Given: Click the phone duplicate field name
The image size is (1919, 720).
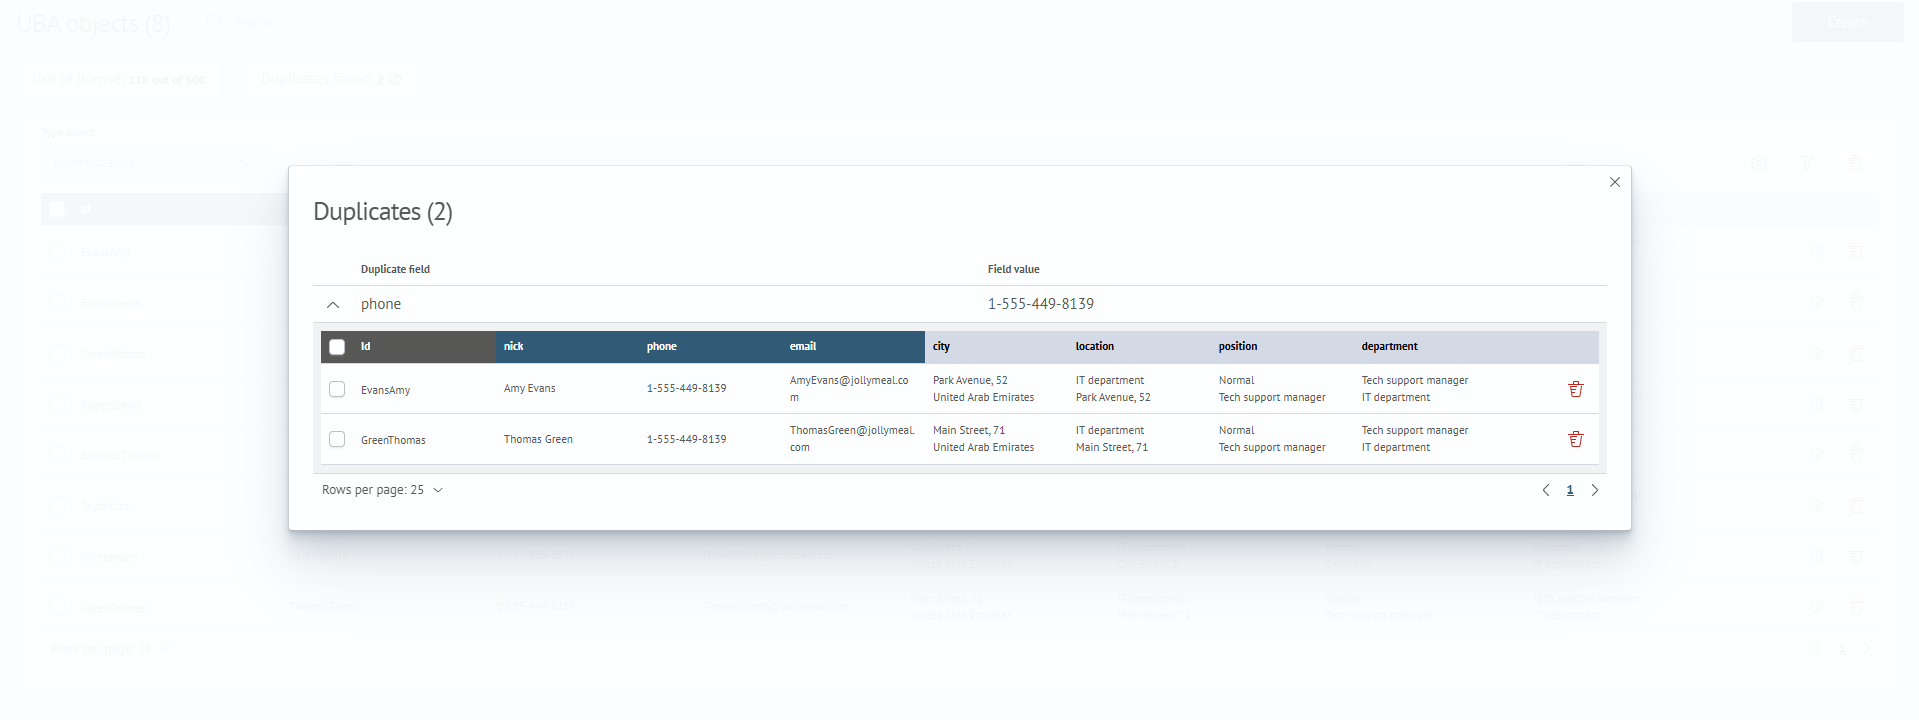Looking at the screenshot, I should pos(380,304).
